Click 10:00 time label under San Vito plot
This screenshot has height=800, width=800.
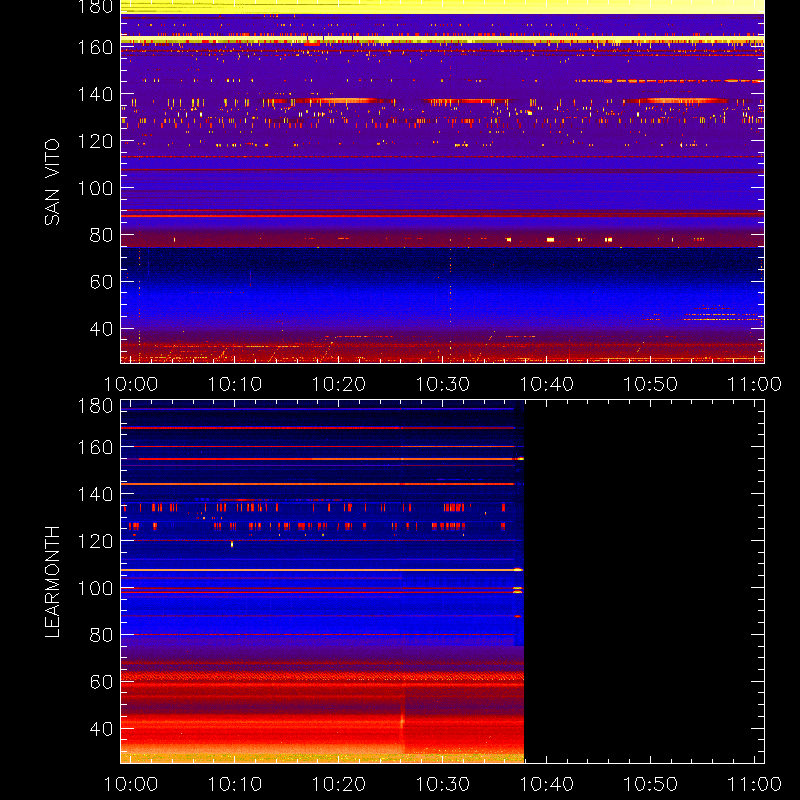pos(131,384)
